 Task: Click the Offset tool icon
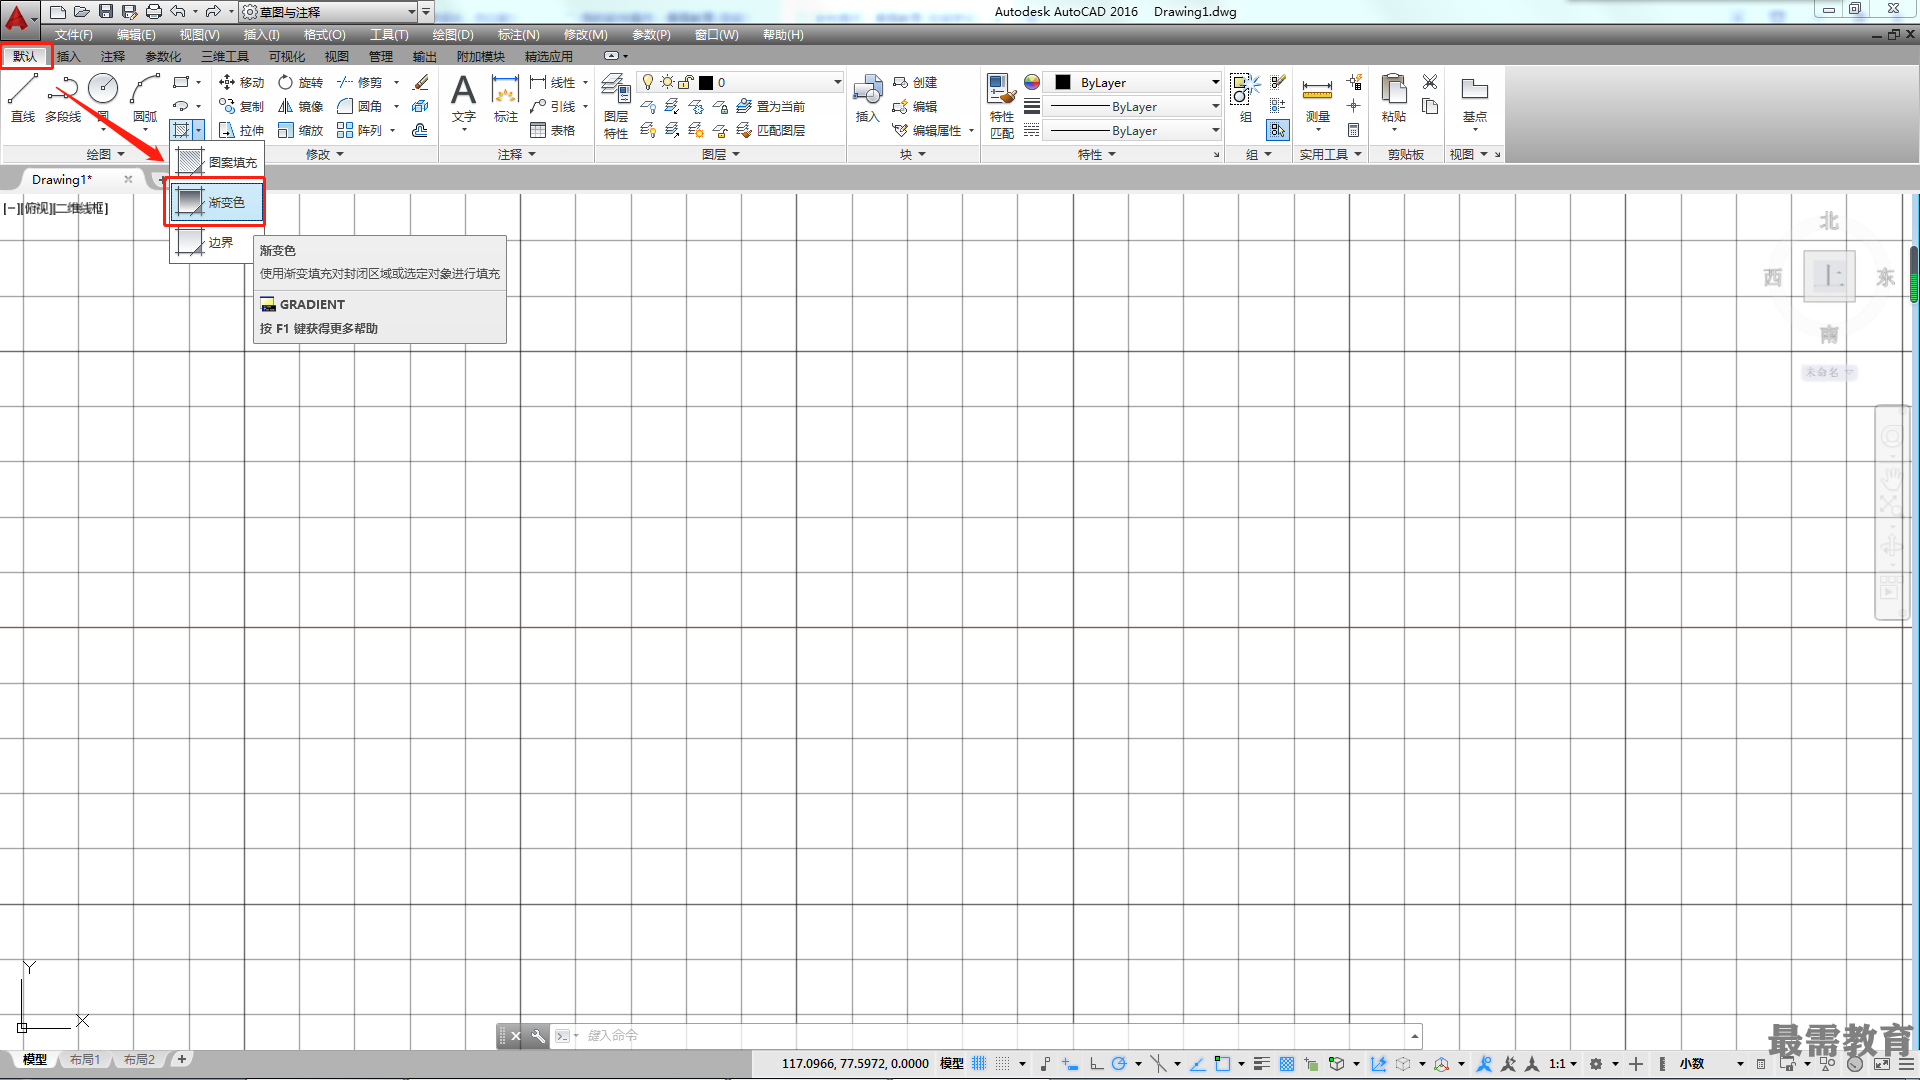pos(421,130)
